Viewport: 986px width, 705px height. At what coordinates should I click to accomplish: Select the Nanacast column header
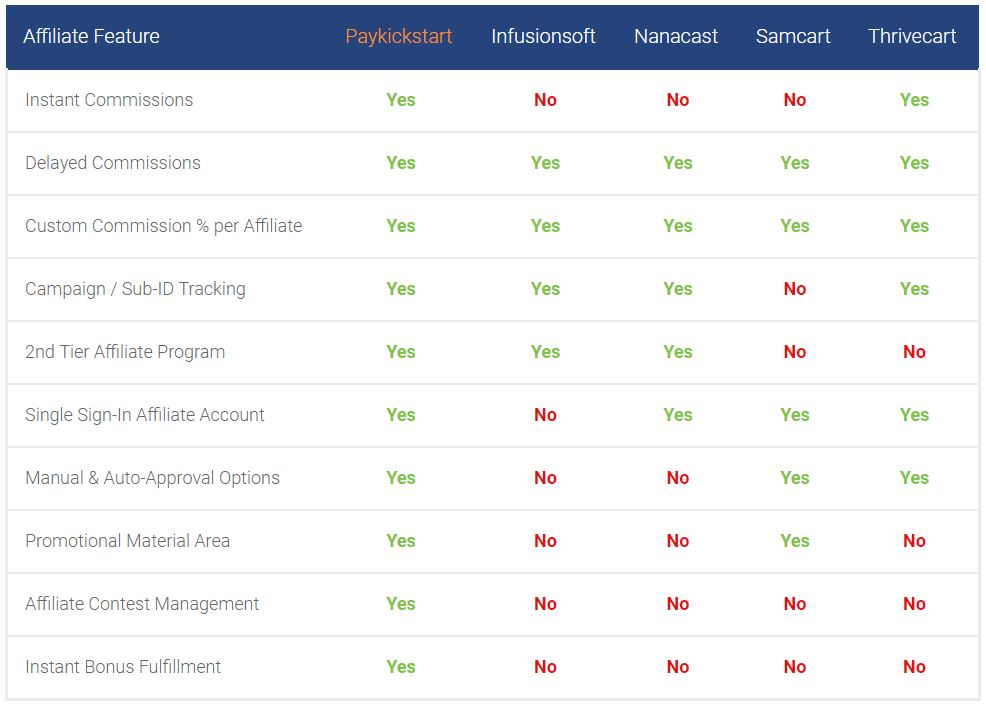(676, 36)
